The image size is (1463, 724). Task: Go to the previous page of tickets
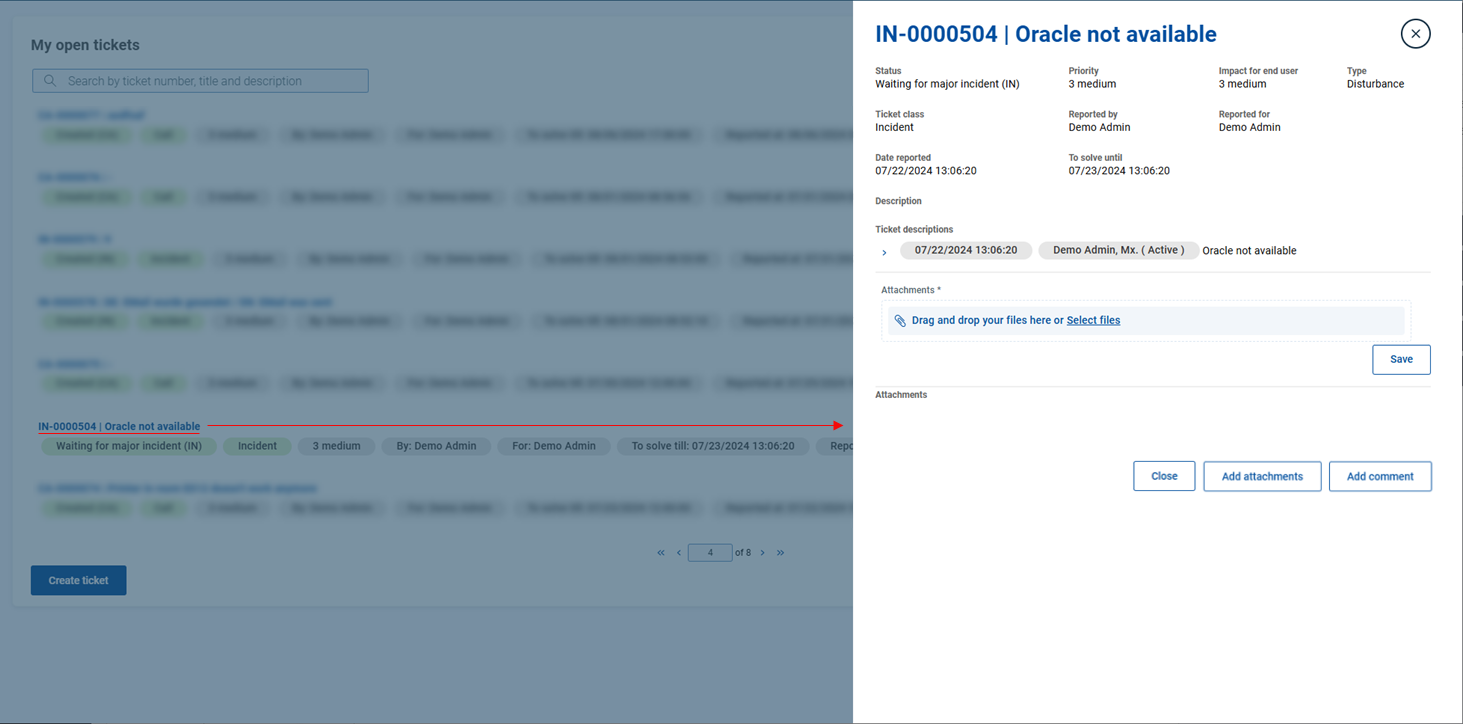(679, 553)
